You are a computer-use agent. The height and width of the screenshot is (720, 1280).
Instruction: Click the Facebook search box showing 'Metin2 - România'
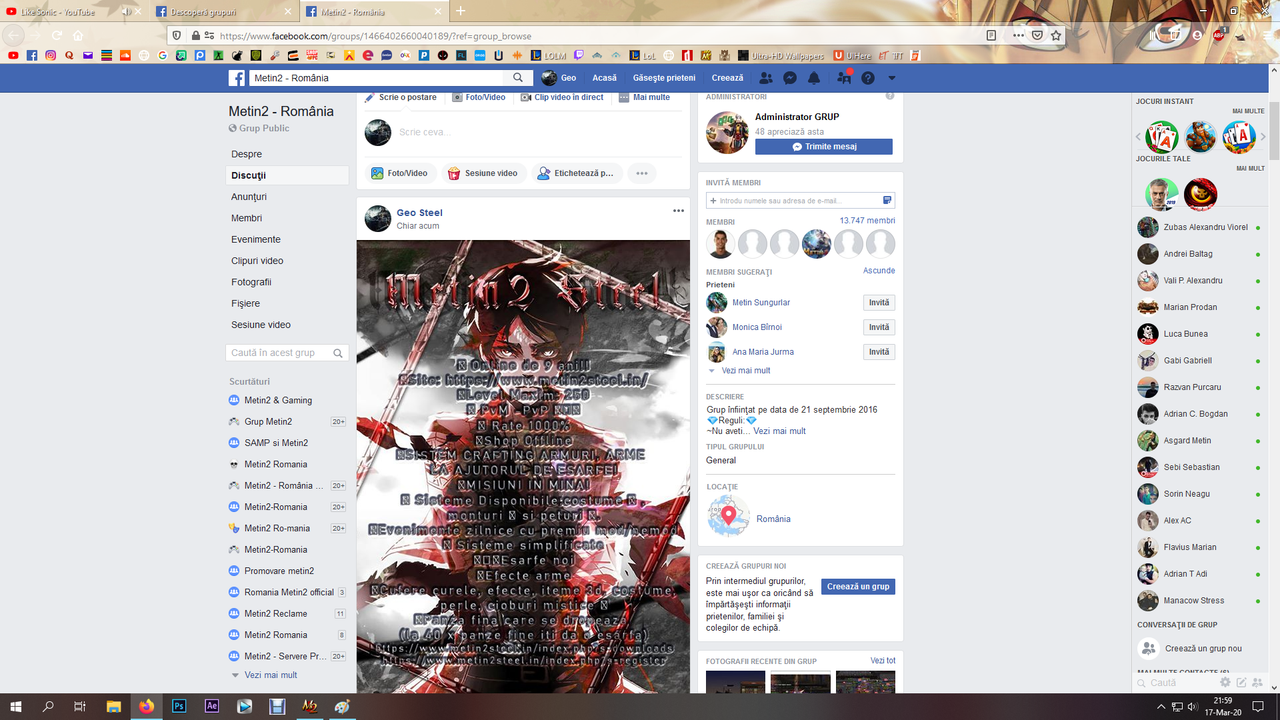tap(378, 78)
